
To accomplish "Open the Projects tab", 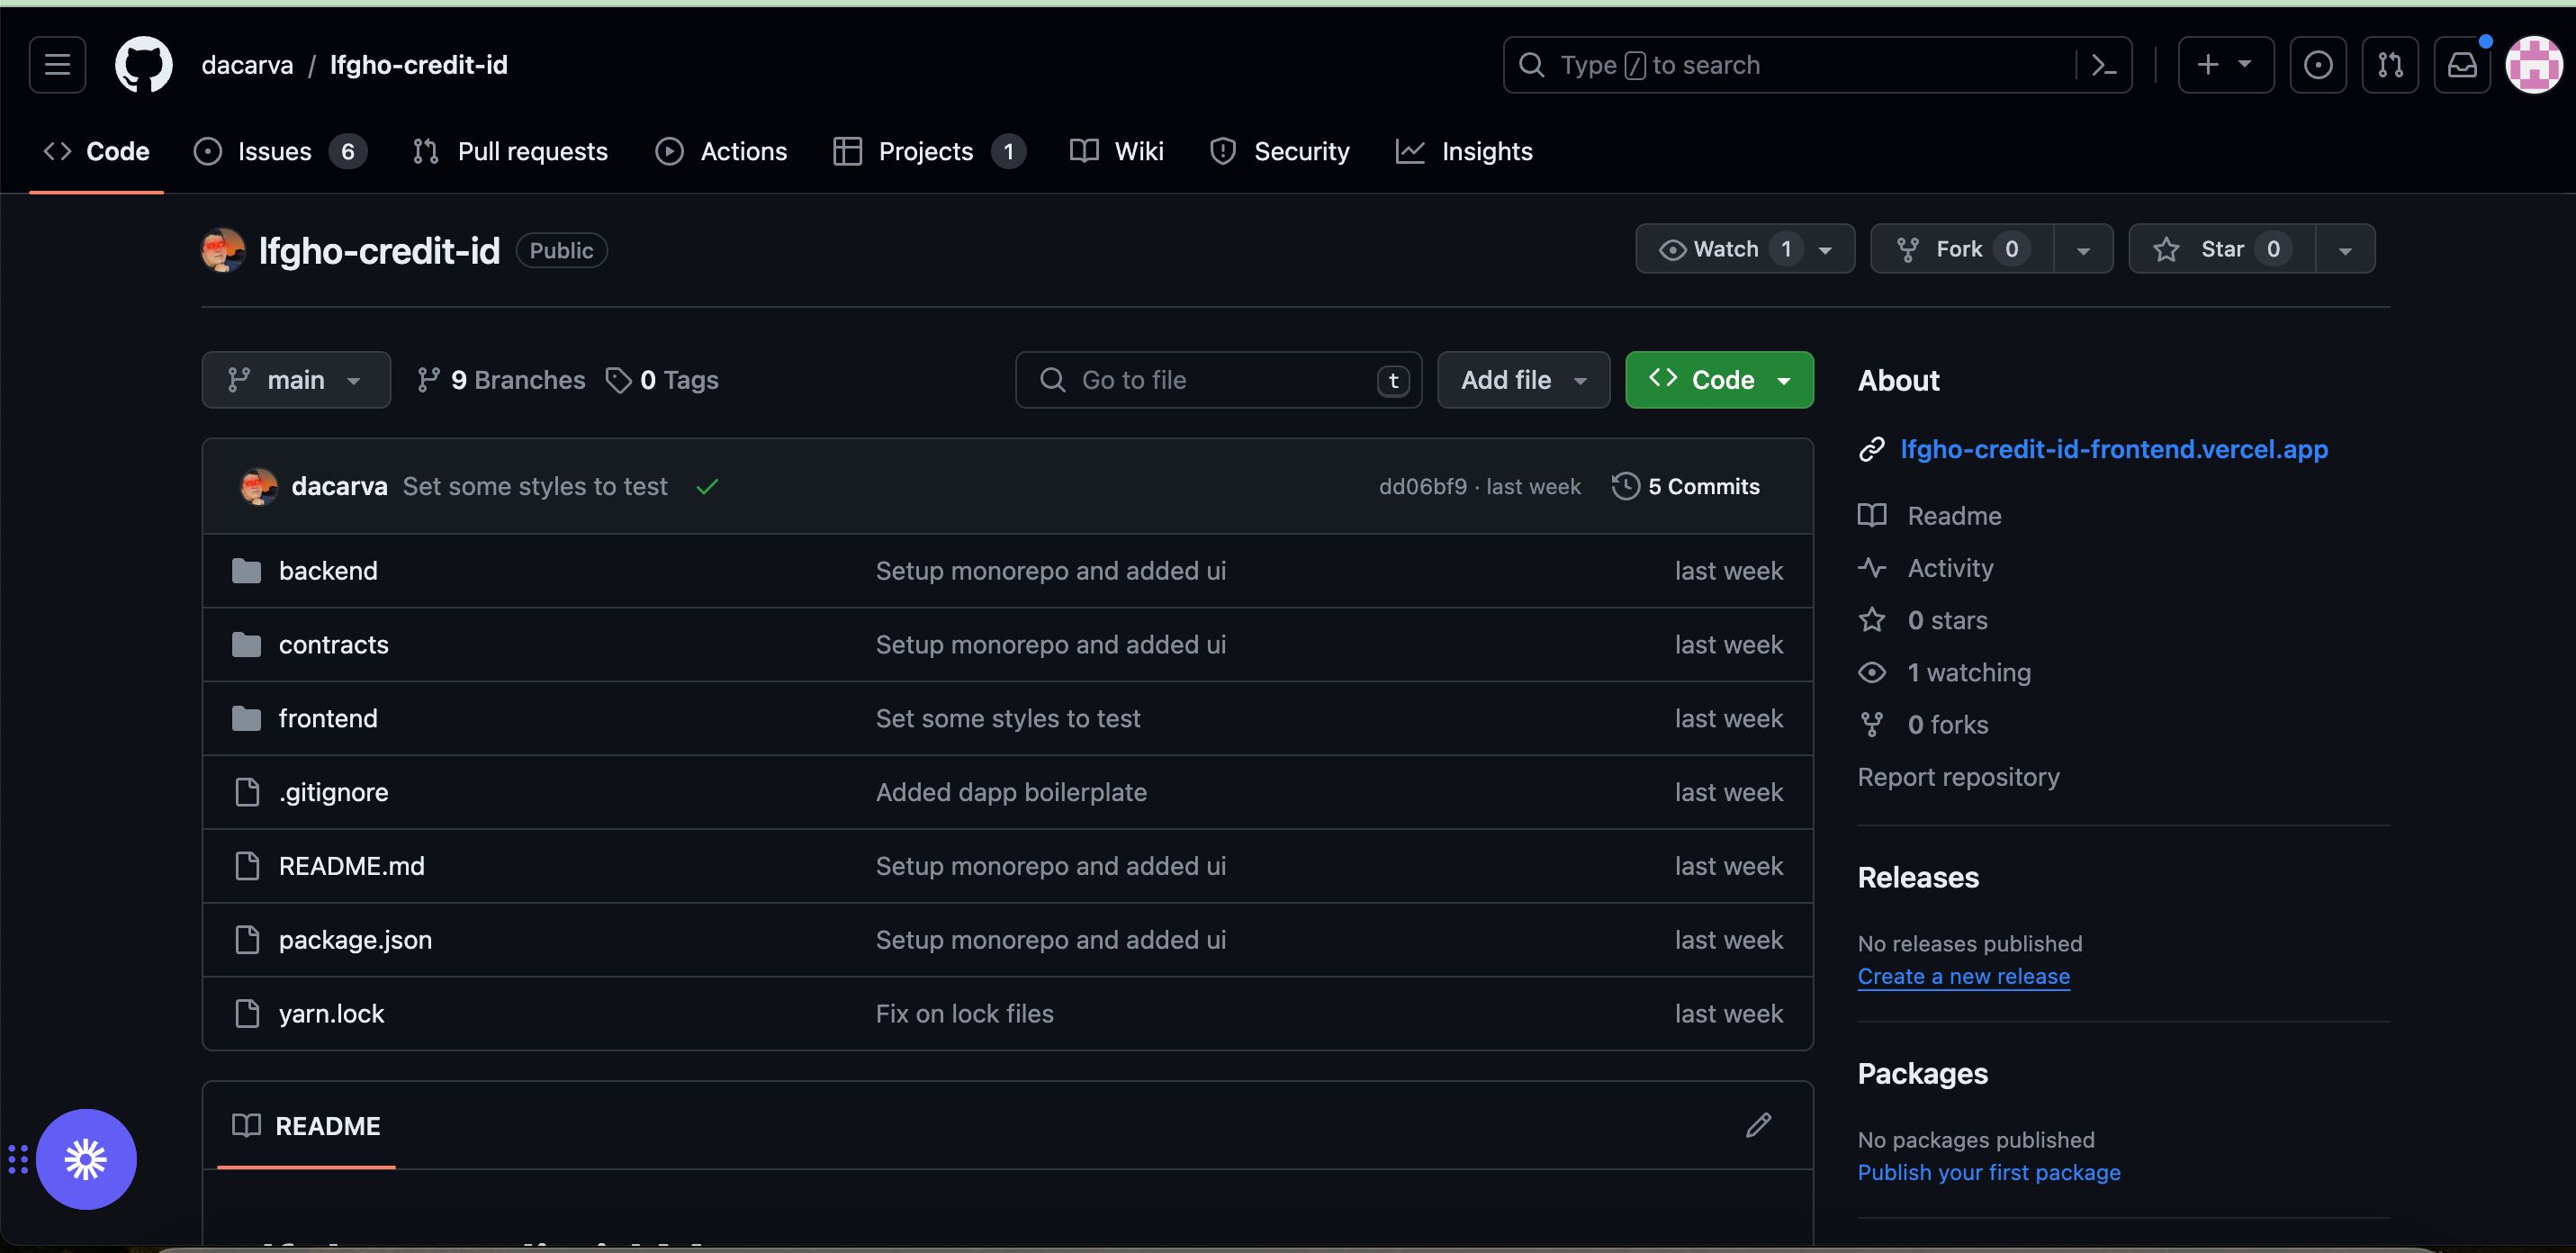I will point(929,151).
